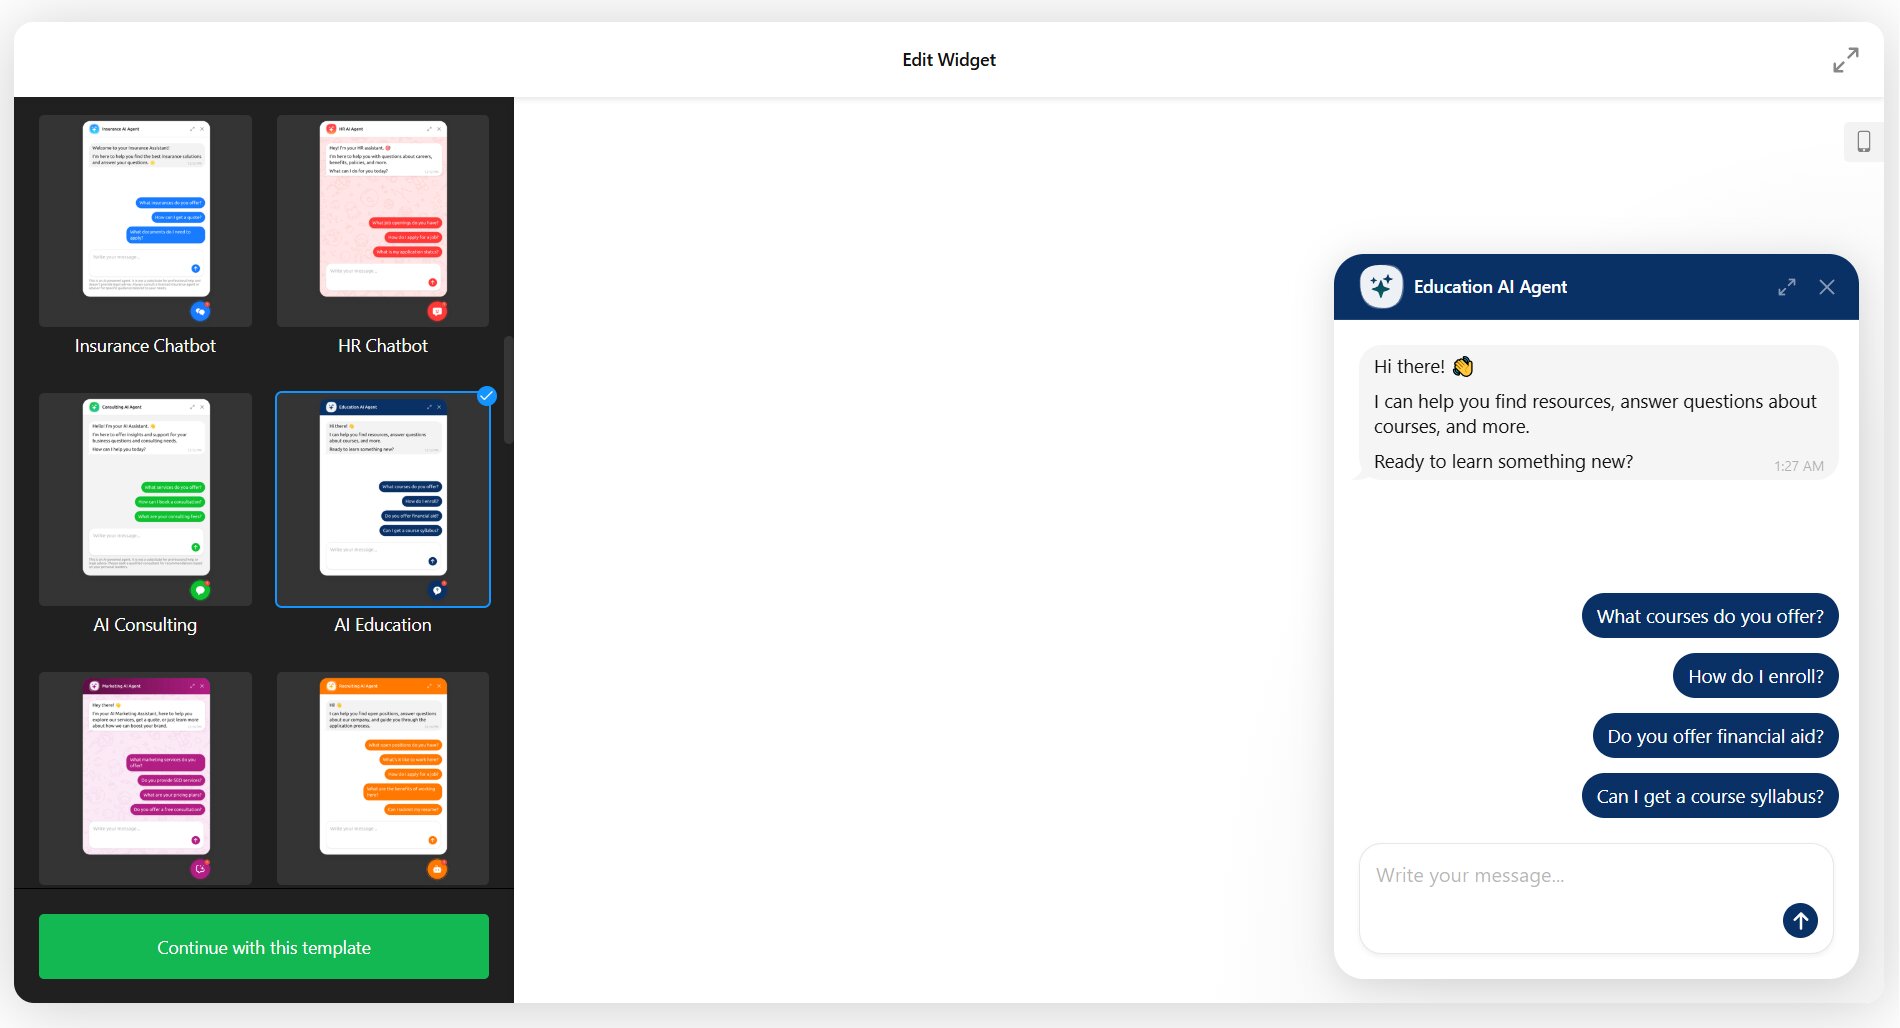
Task: Ask "What courses do you offer?"
Action: 1709,616
